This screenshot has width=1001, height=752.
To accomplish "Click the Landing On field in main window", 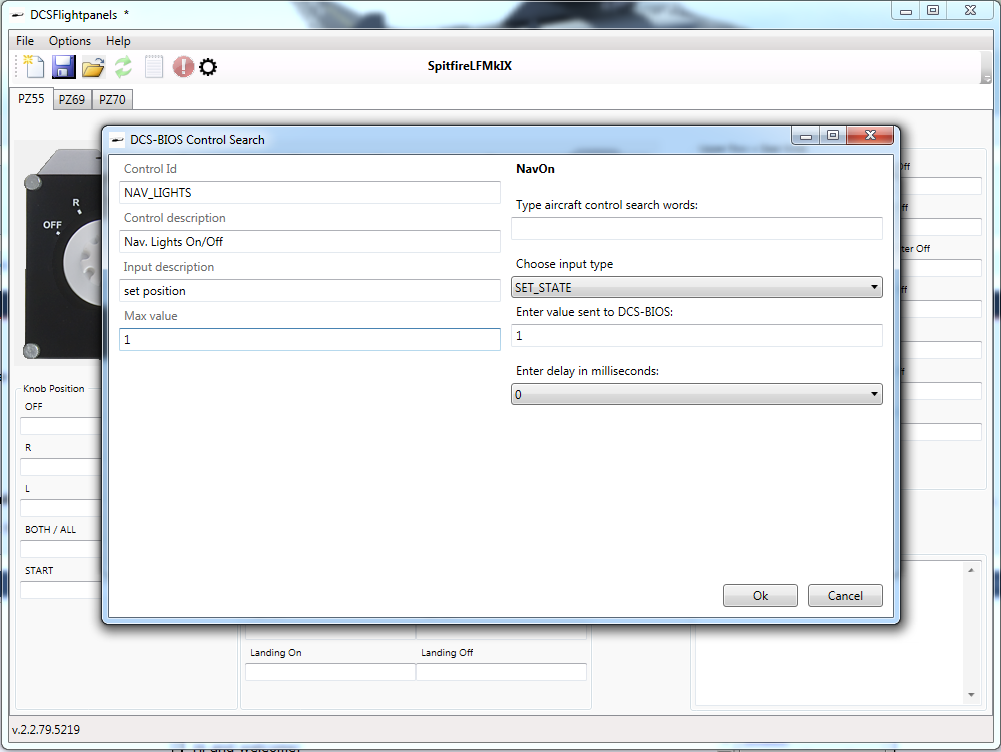I will point(331,672).
